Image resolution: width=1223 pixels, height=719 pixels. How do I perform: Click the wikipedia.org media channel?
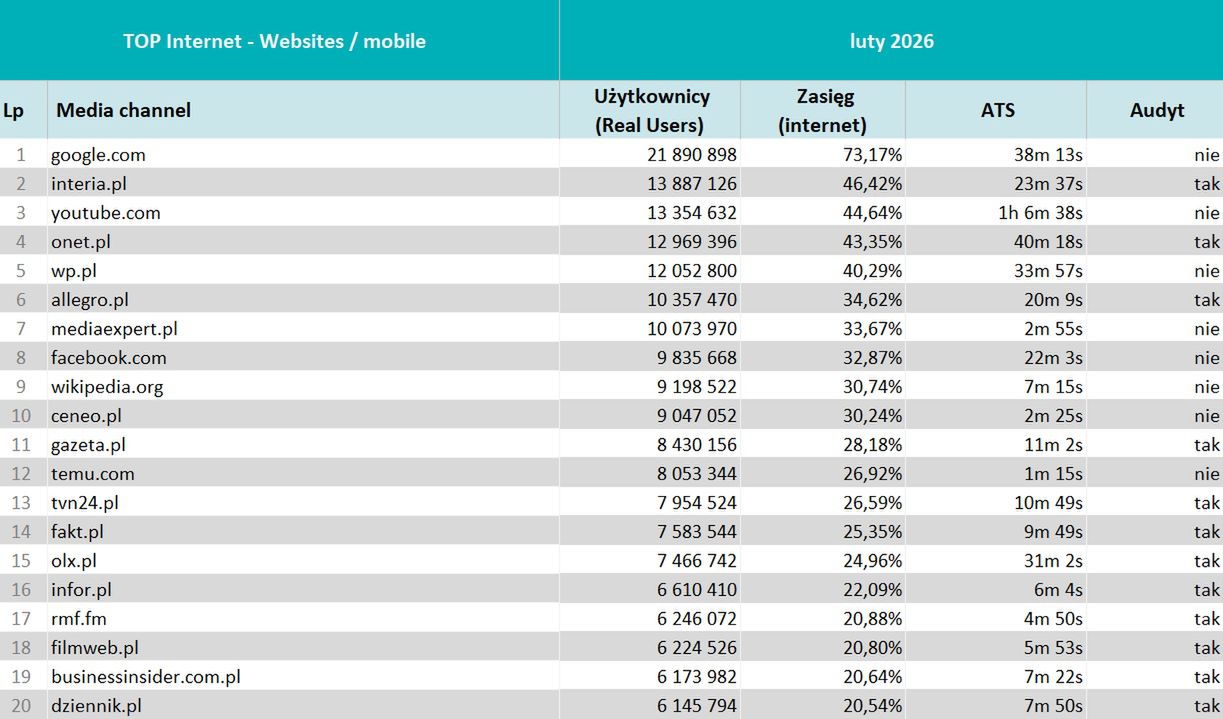[x=107, y=387]
